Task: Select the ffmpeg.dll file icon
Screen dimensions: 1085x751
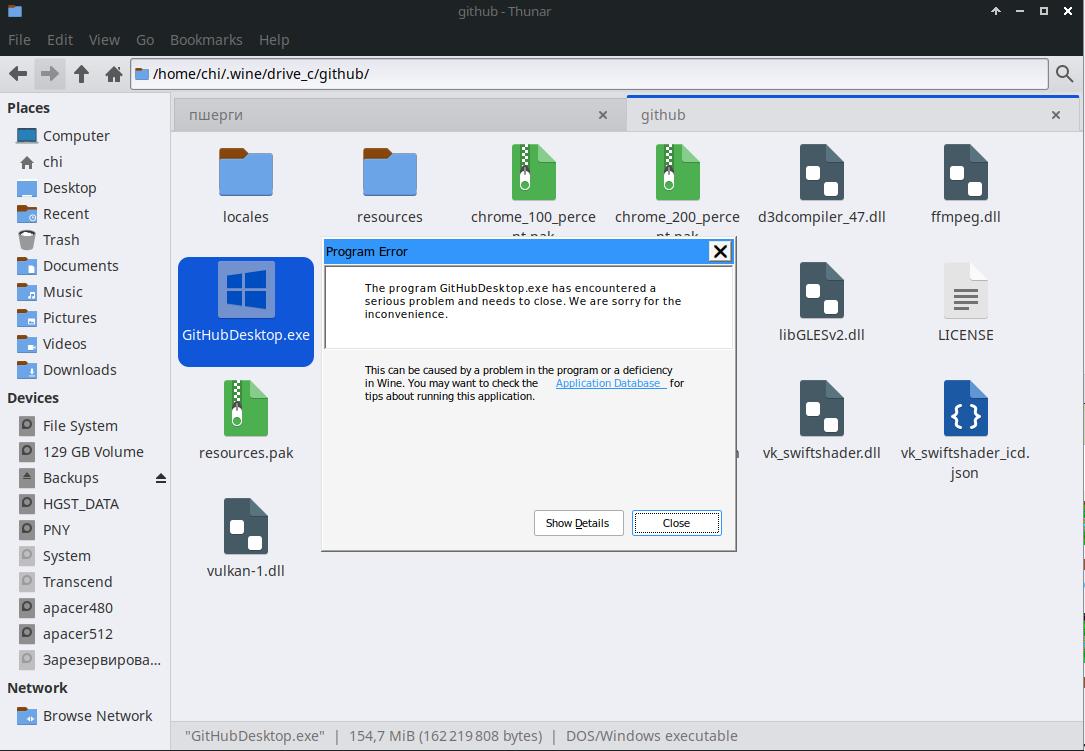Action: [965, 172]
